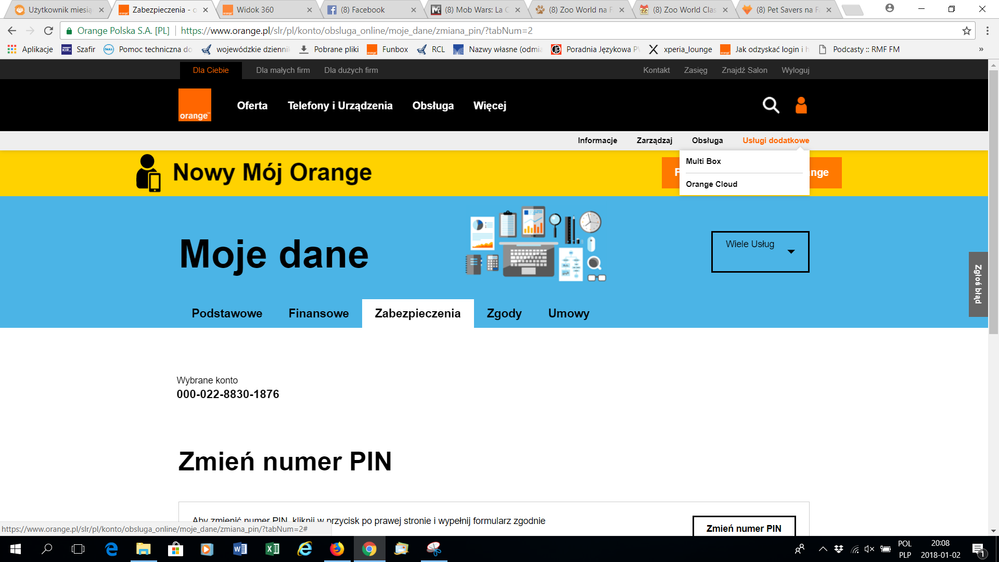Bookmark this page with the star icon
This screenshot has width=999, height=562.
click(x=967, y=31)
